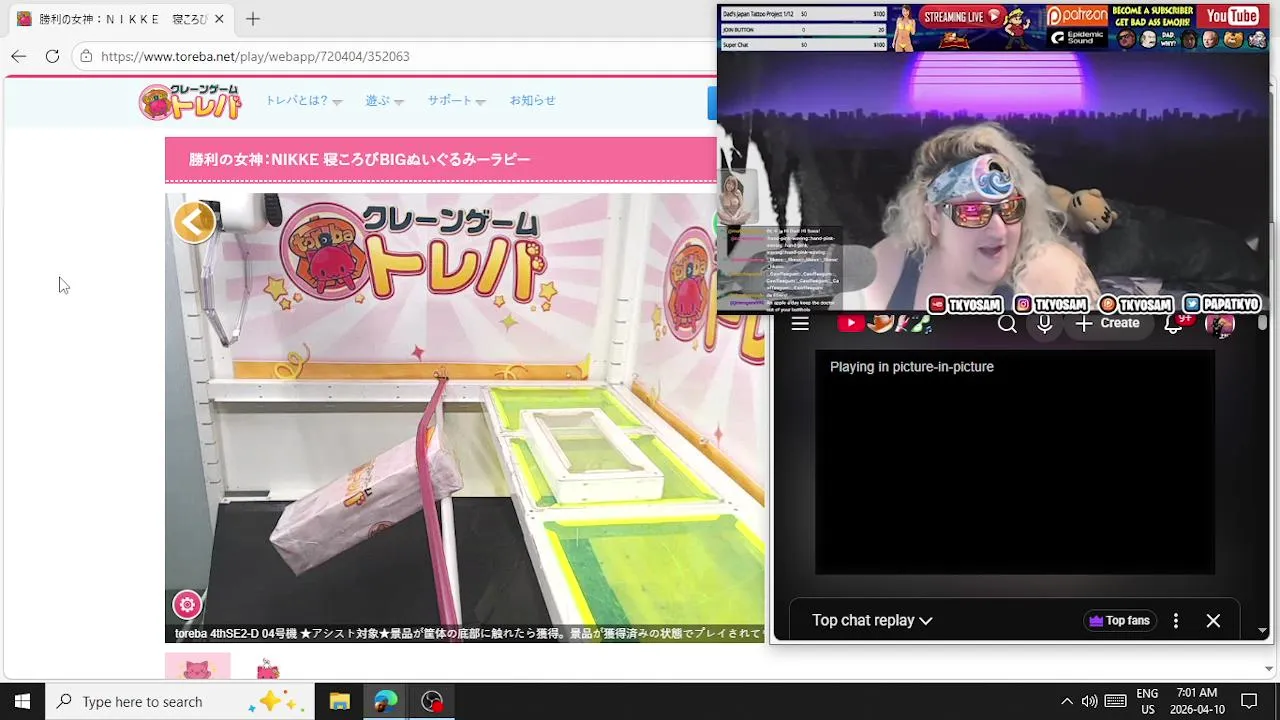Viewport: 1280px width, 720px height.
Task: Open the YouTube hamburger guide menu
Action: tap(800, 323)
